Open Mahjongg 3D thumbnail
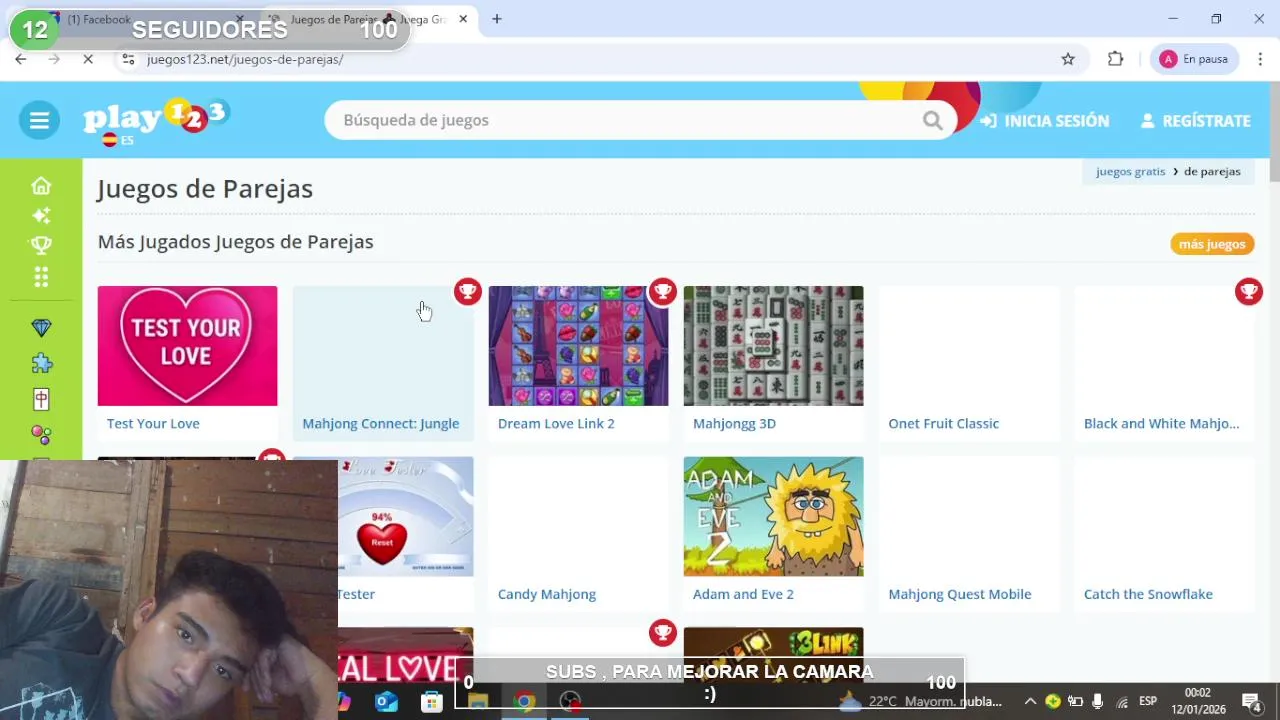 click(x=773, y=346)
